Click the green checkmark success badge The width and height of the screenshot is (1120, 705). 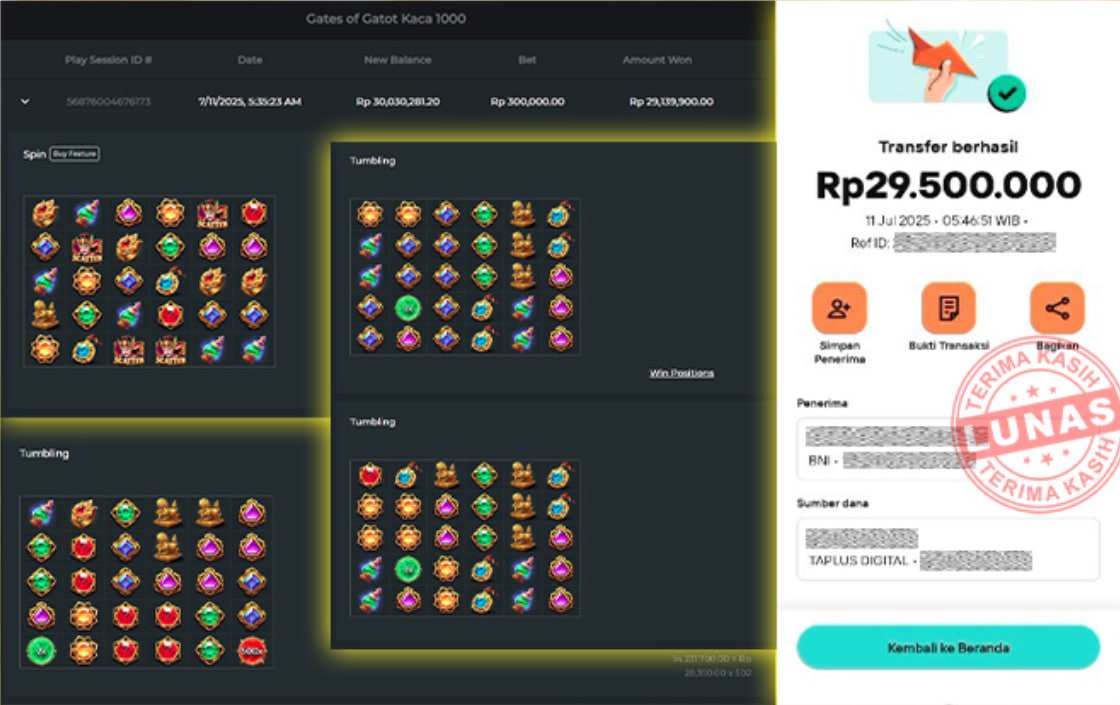1007,94
